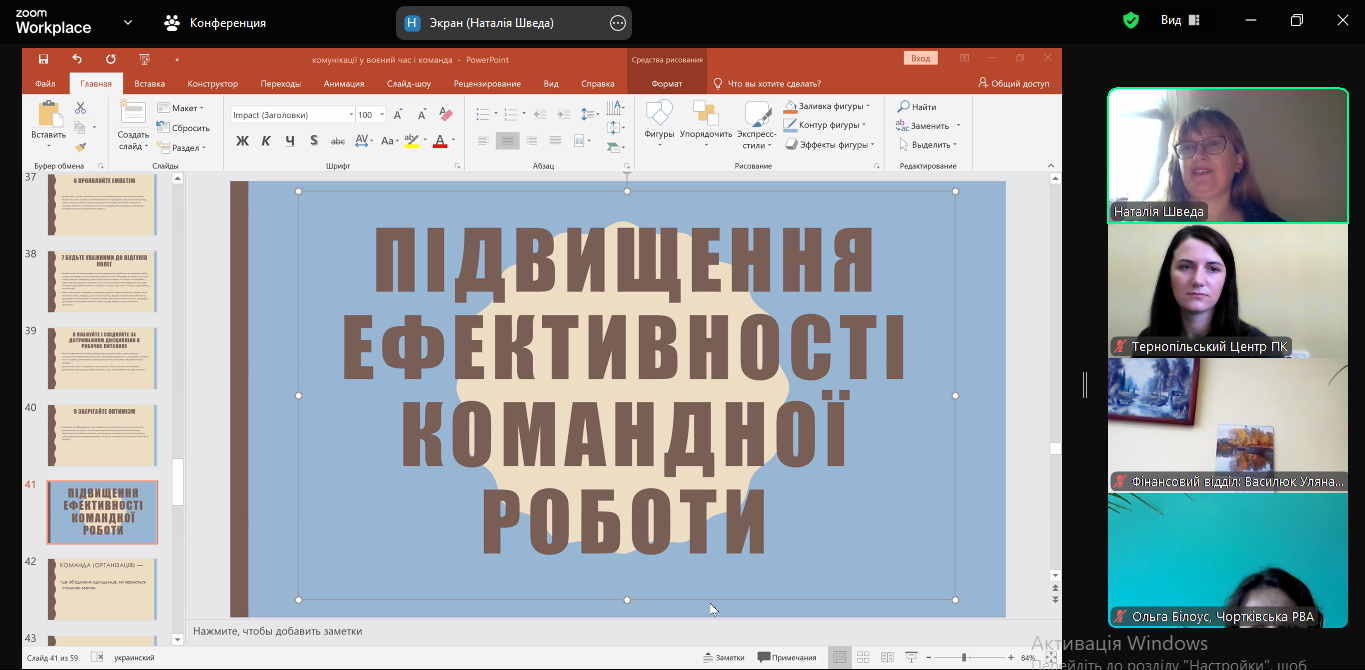Click the Undo arrow icon
Viewport: 1365px width, 670px height.
[77, 59]
